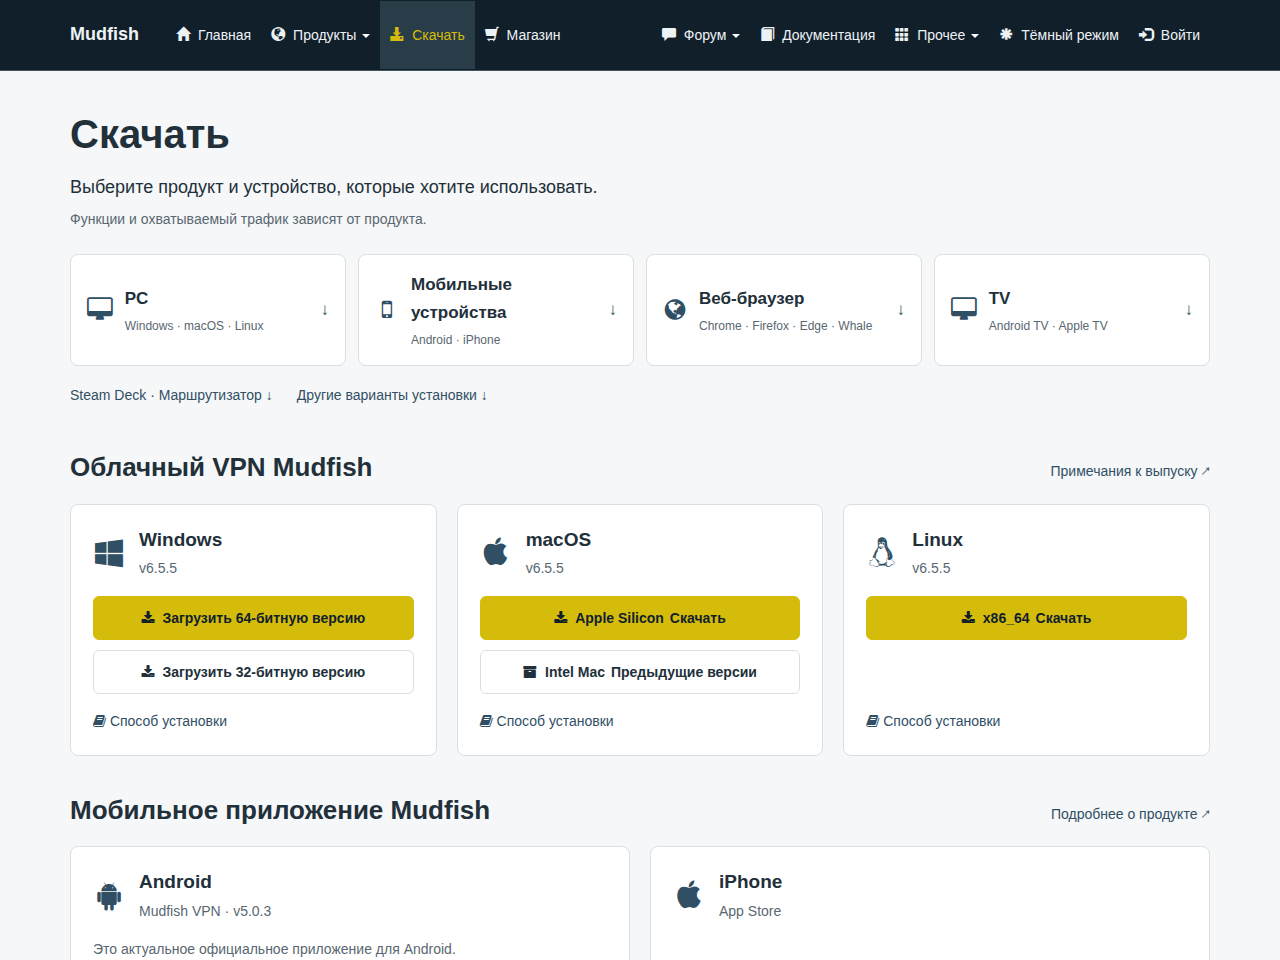The height and width of the screenshot is (960, 1280).
Task: Go to Главная home page
Action: point(213,35)
